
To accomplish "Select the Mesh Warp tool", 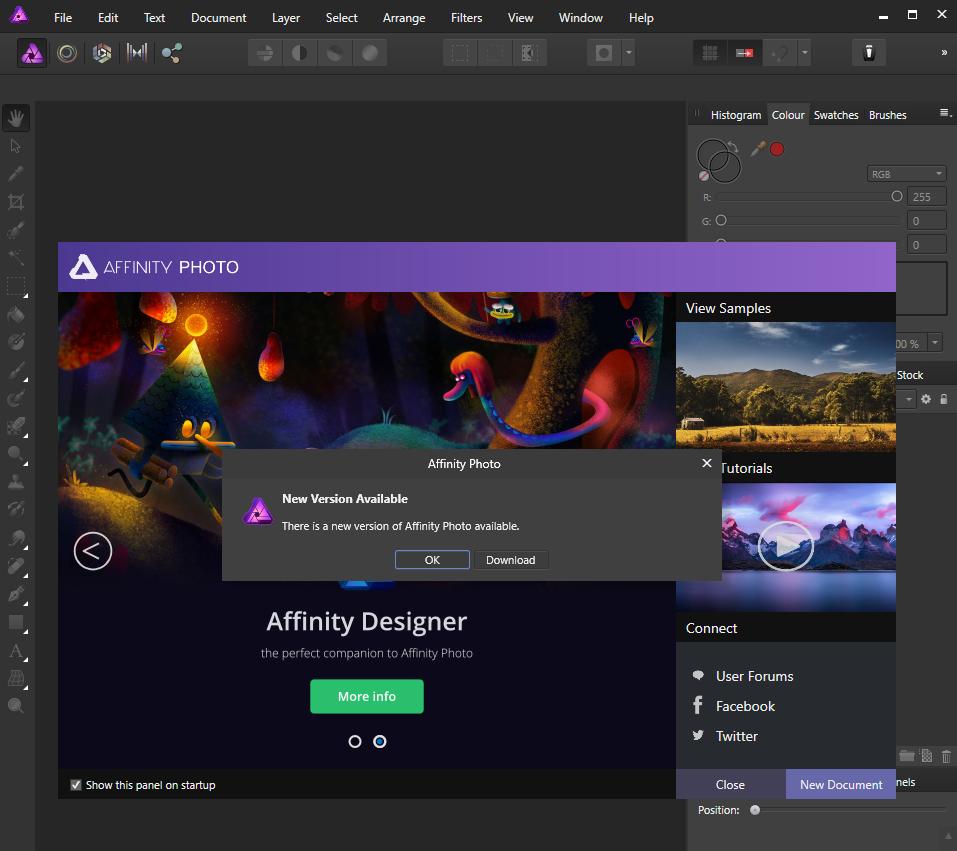I will coord(16,678).
